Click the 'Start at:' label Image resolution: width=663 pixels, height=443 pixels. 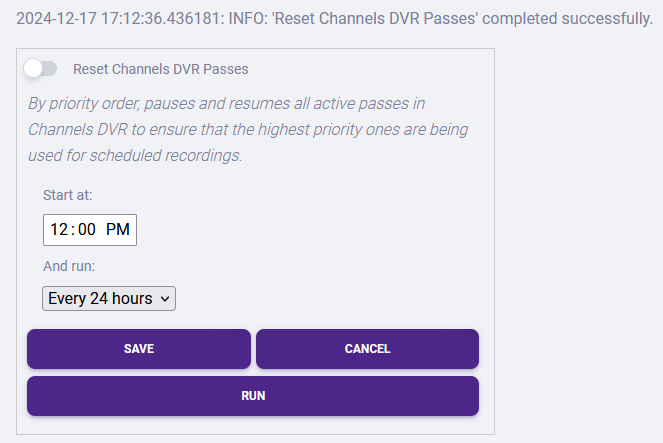pos(68,195)
